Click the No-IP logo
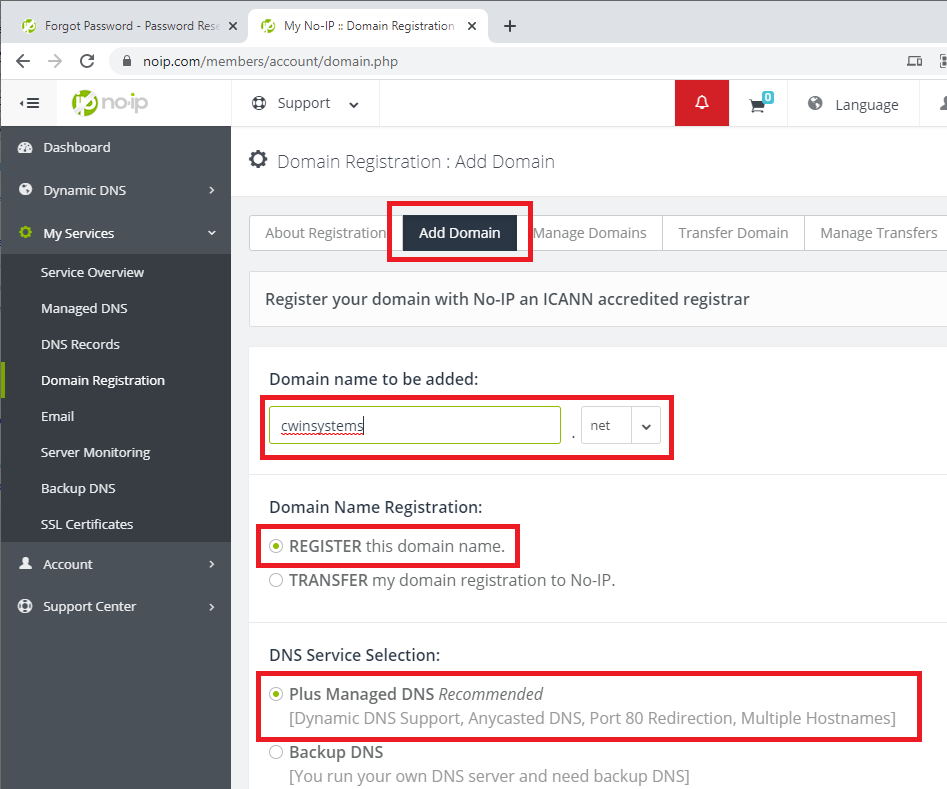 [x=110, y=103]
